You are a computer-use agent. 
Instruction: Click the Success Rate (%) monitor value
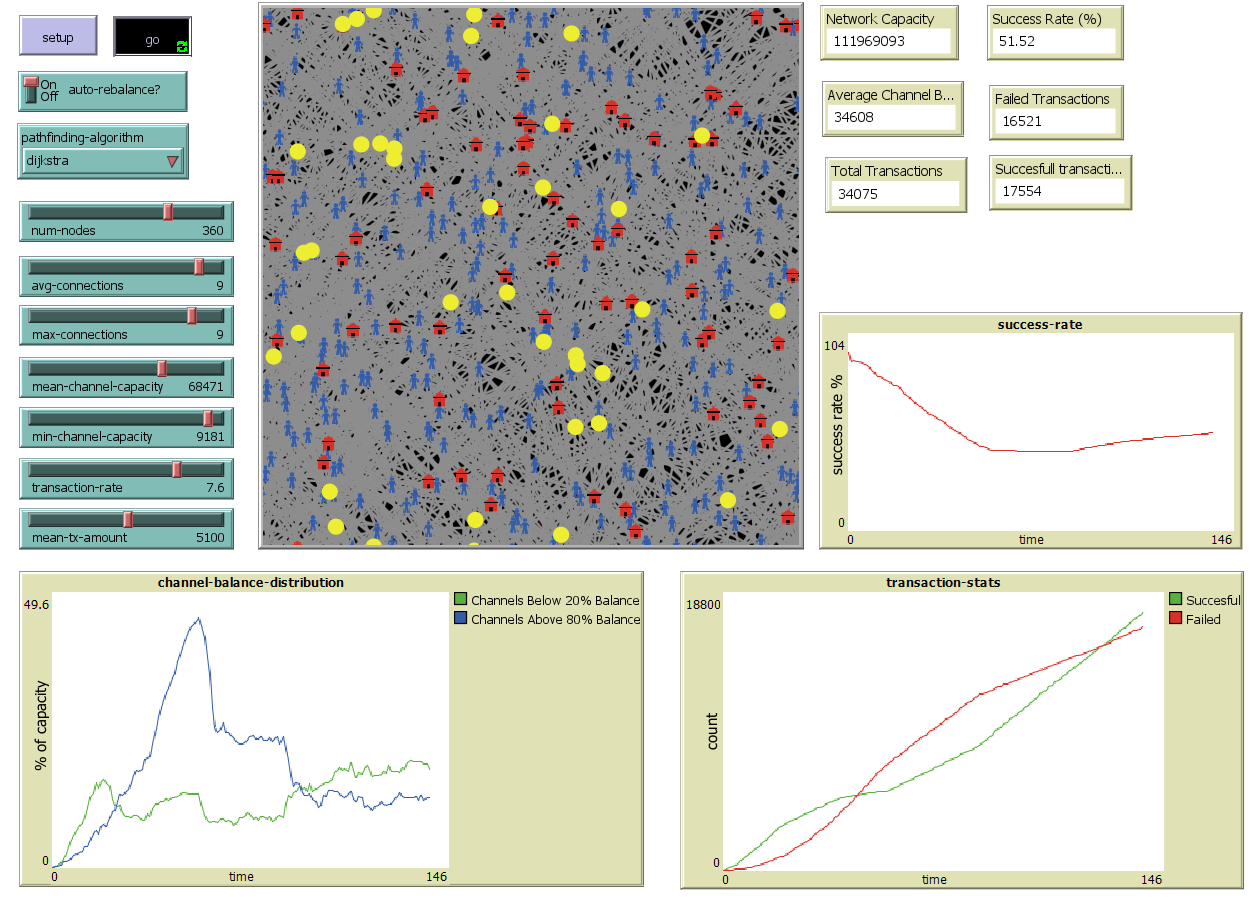(1055, 41)
